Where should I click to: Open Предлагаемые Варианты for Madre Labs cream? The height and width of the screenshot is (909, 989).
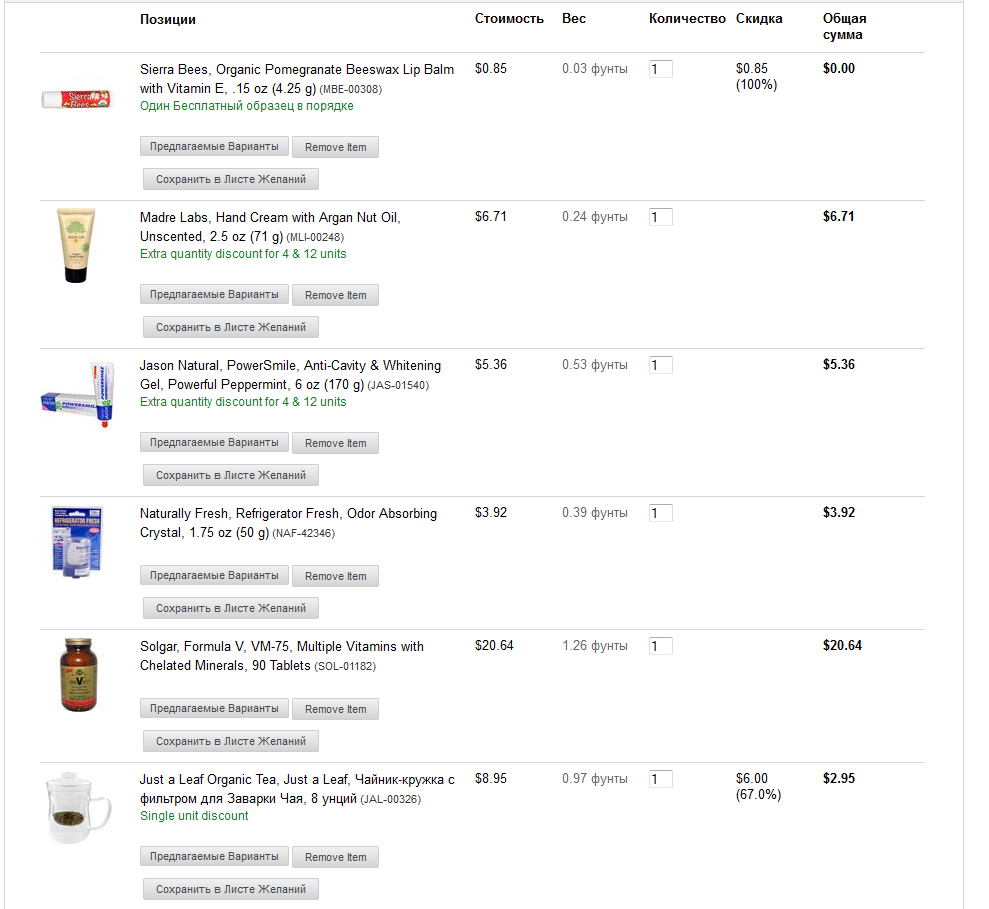[x=214, y=294]
